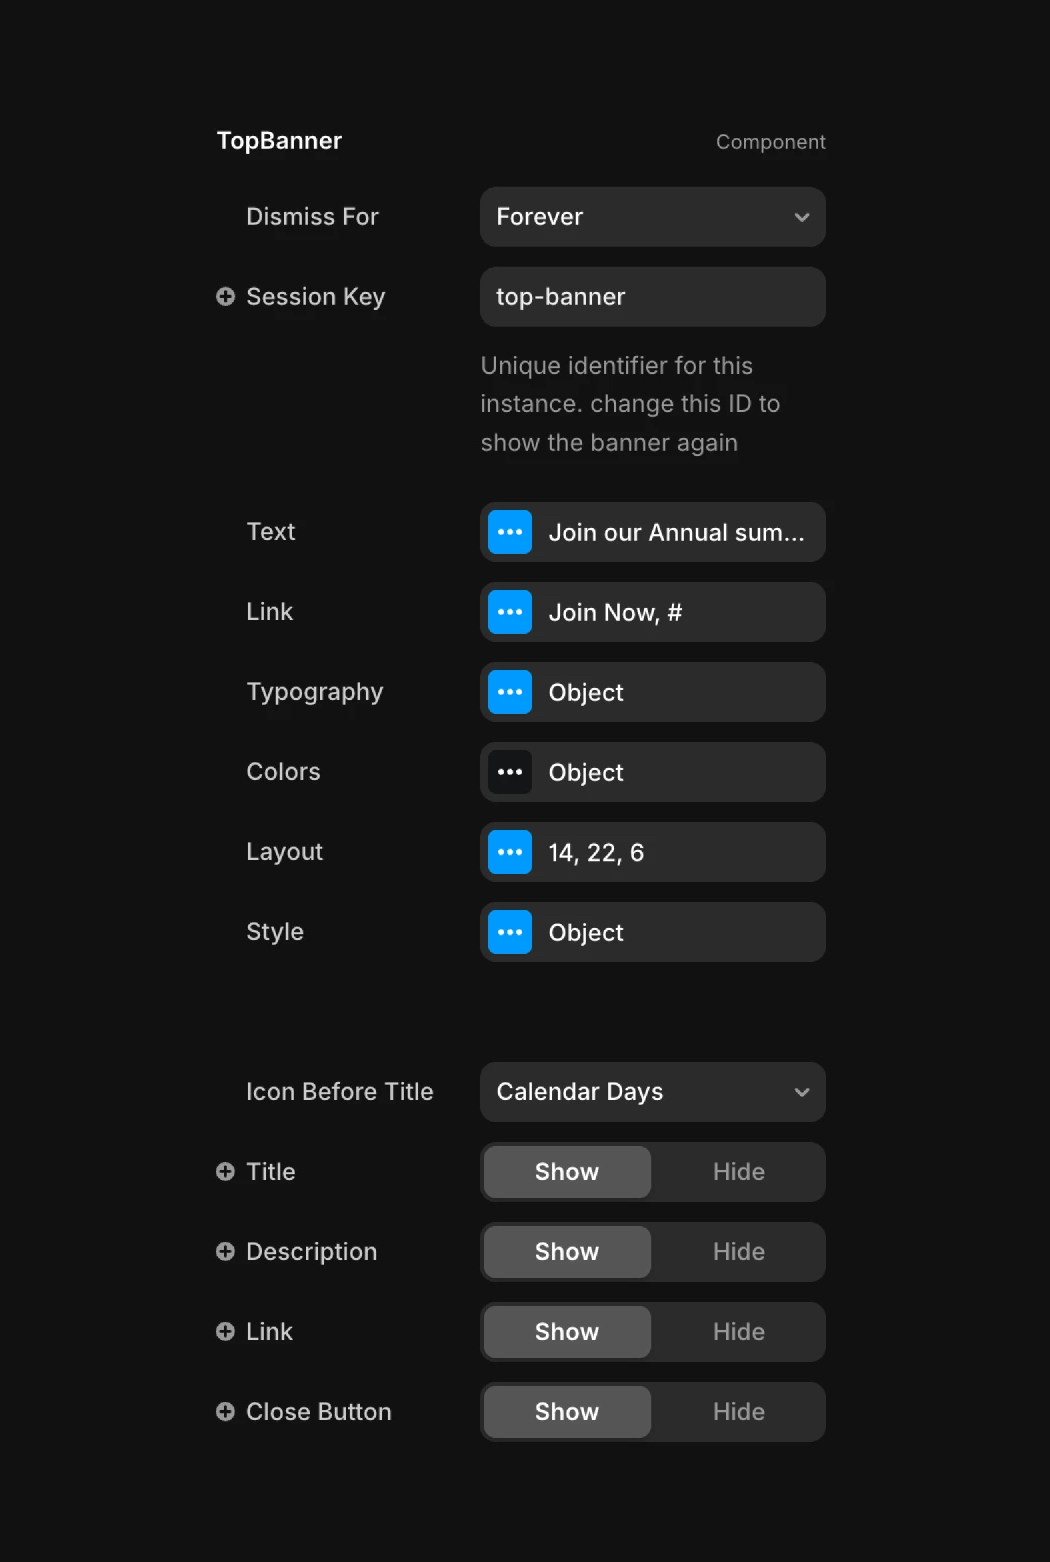1050x1562 pixels.
Task: Click the plus button next to Title
Action: click(225, 1171)
